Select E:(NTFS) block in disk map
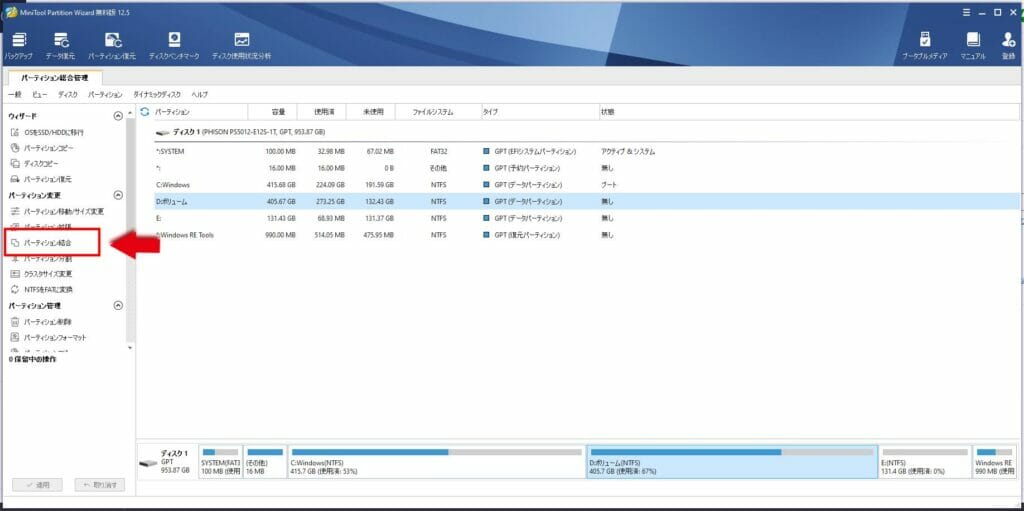 click(925, 461)
